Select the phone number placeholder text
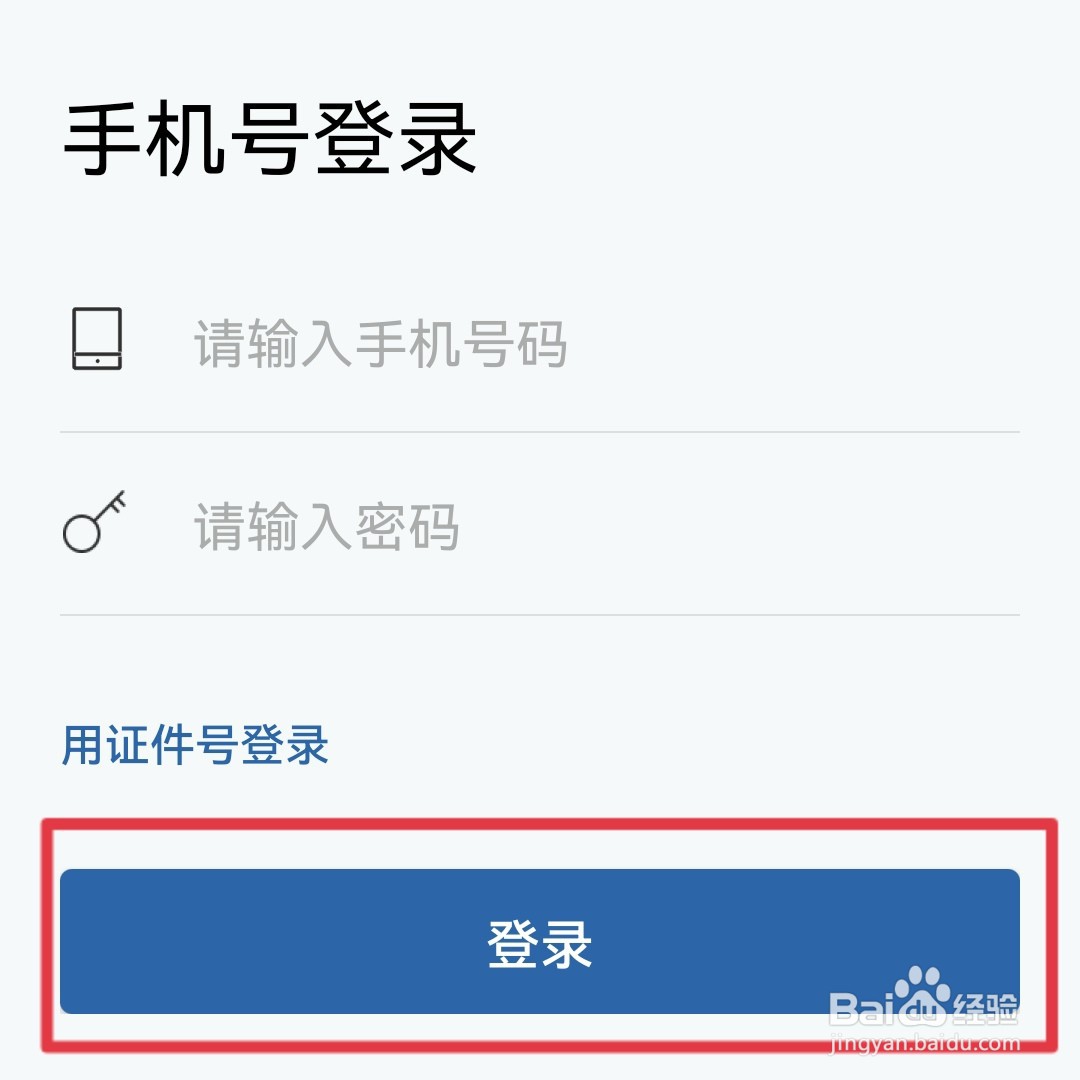1080x1080 pixels. (380, 343)
